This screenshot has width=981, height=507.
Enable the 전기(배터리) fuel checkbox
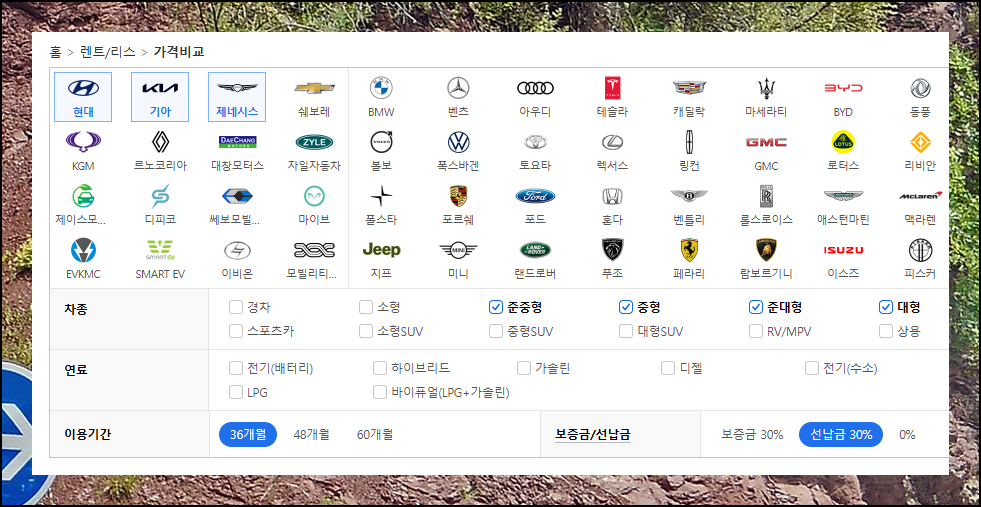coord(235,369)
